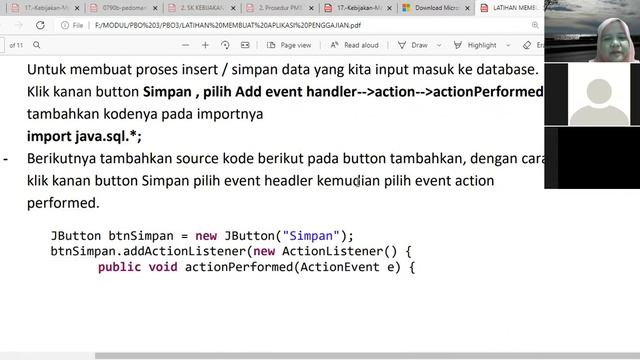Click the File site info icon
This screenshot has height=360, width=640.
[x=65, y=25]
